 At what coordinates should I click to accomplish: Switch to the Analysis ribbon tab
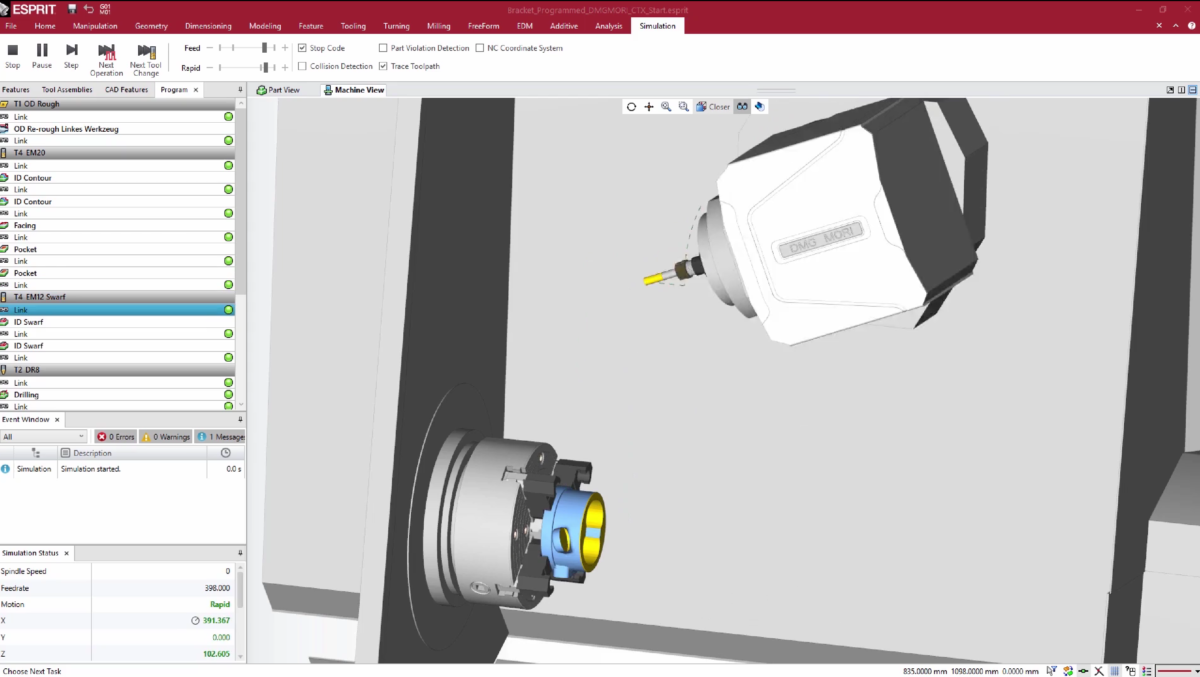(x=608, y=26)
